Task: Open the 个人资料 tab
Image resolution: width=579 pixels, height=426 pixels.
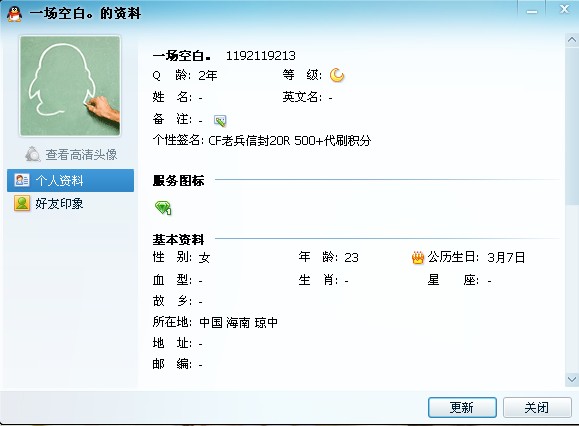Action: click(x=71, y=181)
